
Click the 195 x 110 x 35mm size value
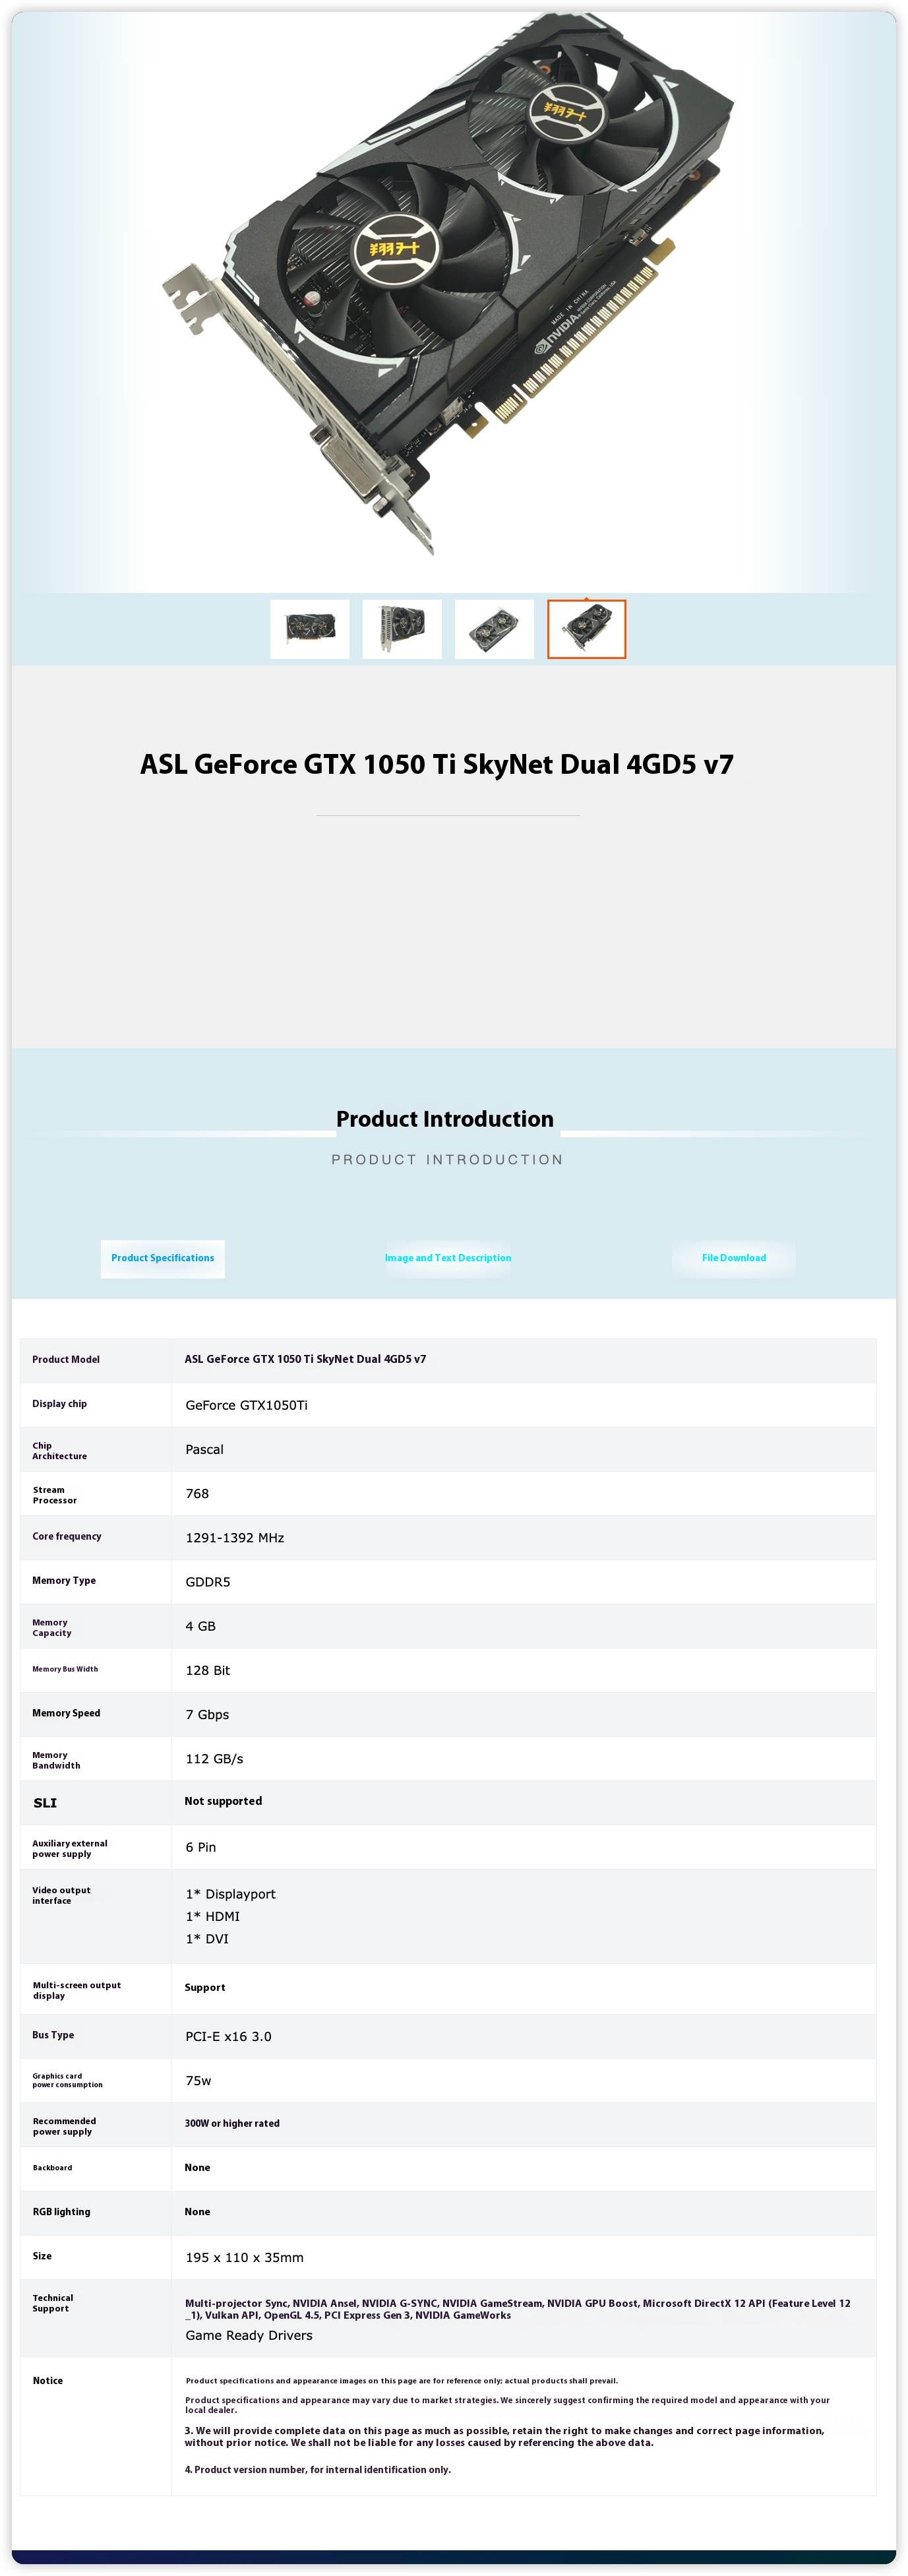coord(244,2257)
